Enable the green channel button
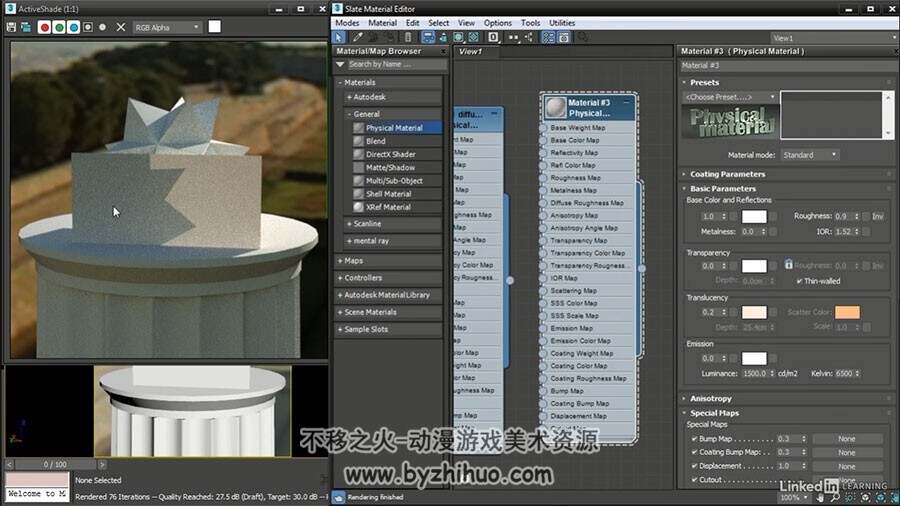The height and width of the screenshot is (506, 900). pos(59,27)
